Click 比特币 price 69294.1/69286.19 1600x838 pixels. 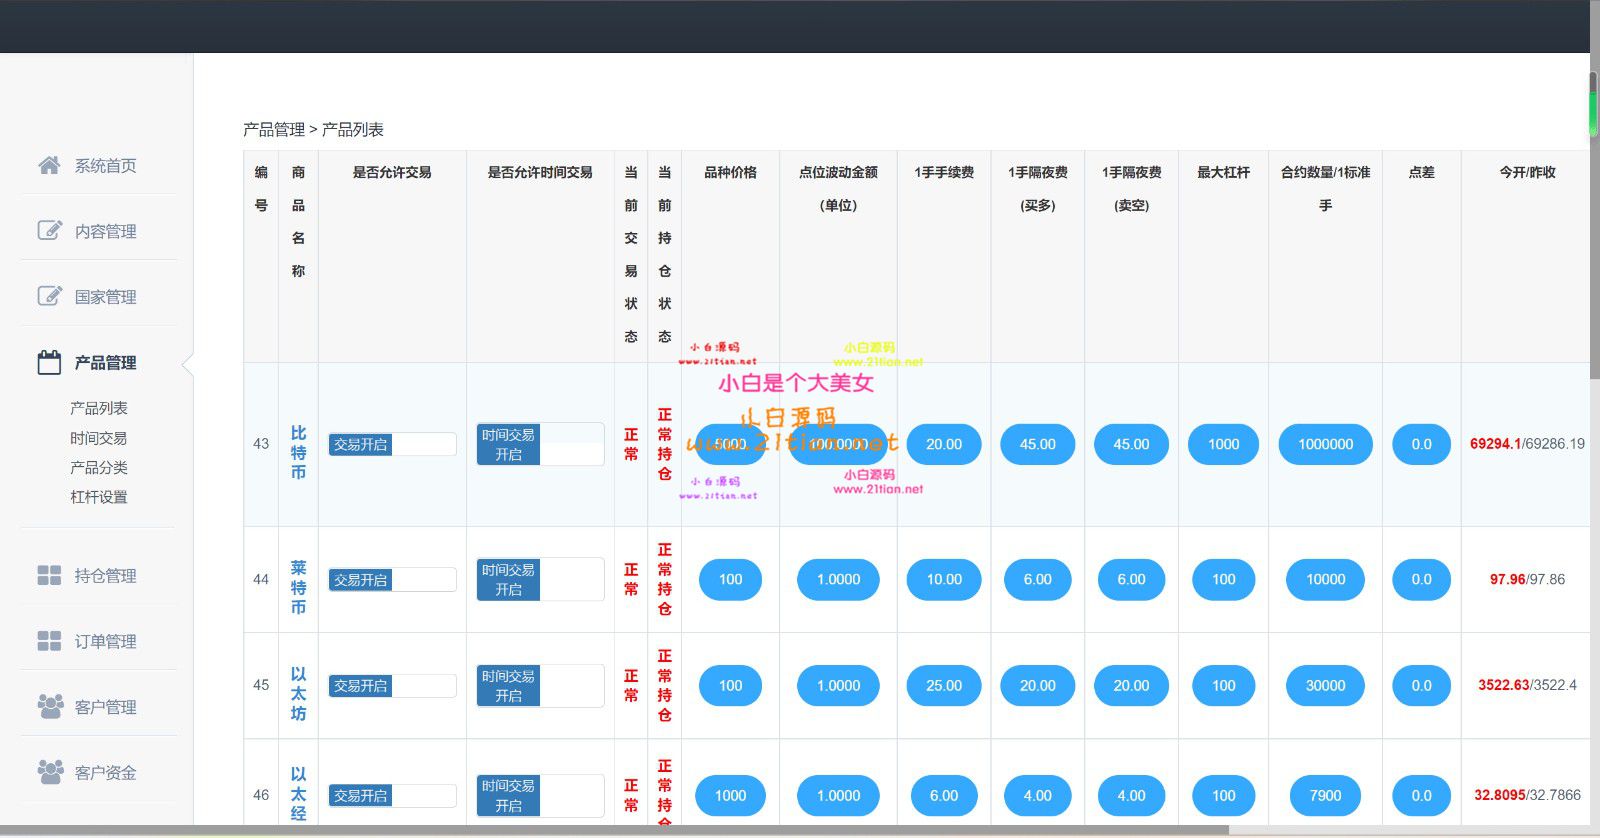1527,444
